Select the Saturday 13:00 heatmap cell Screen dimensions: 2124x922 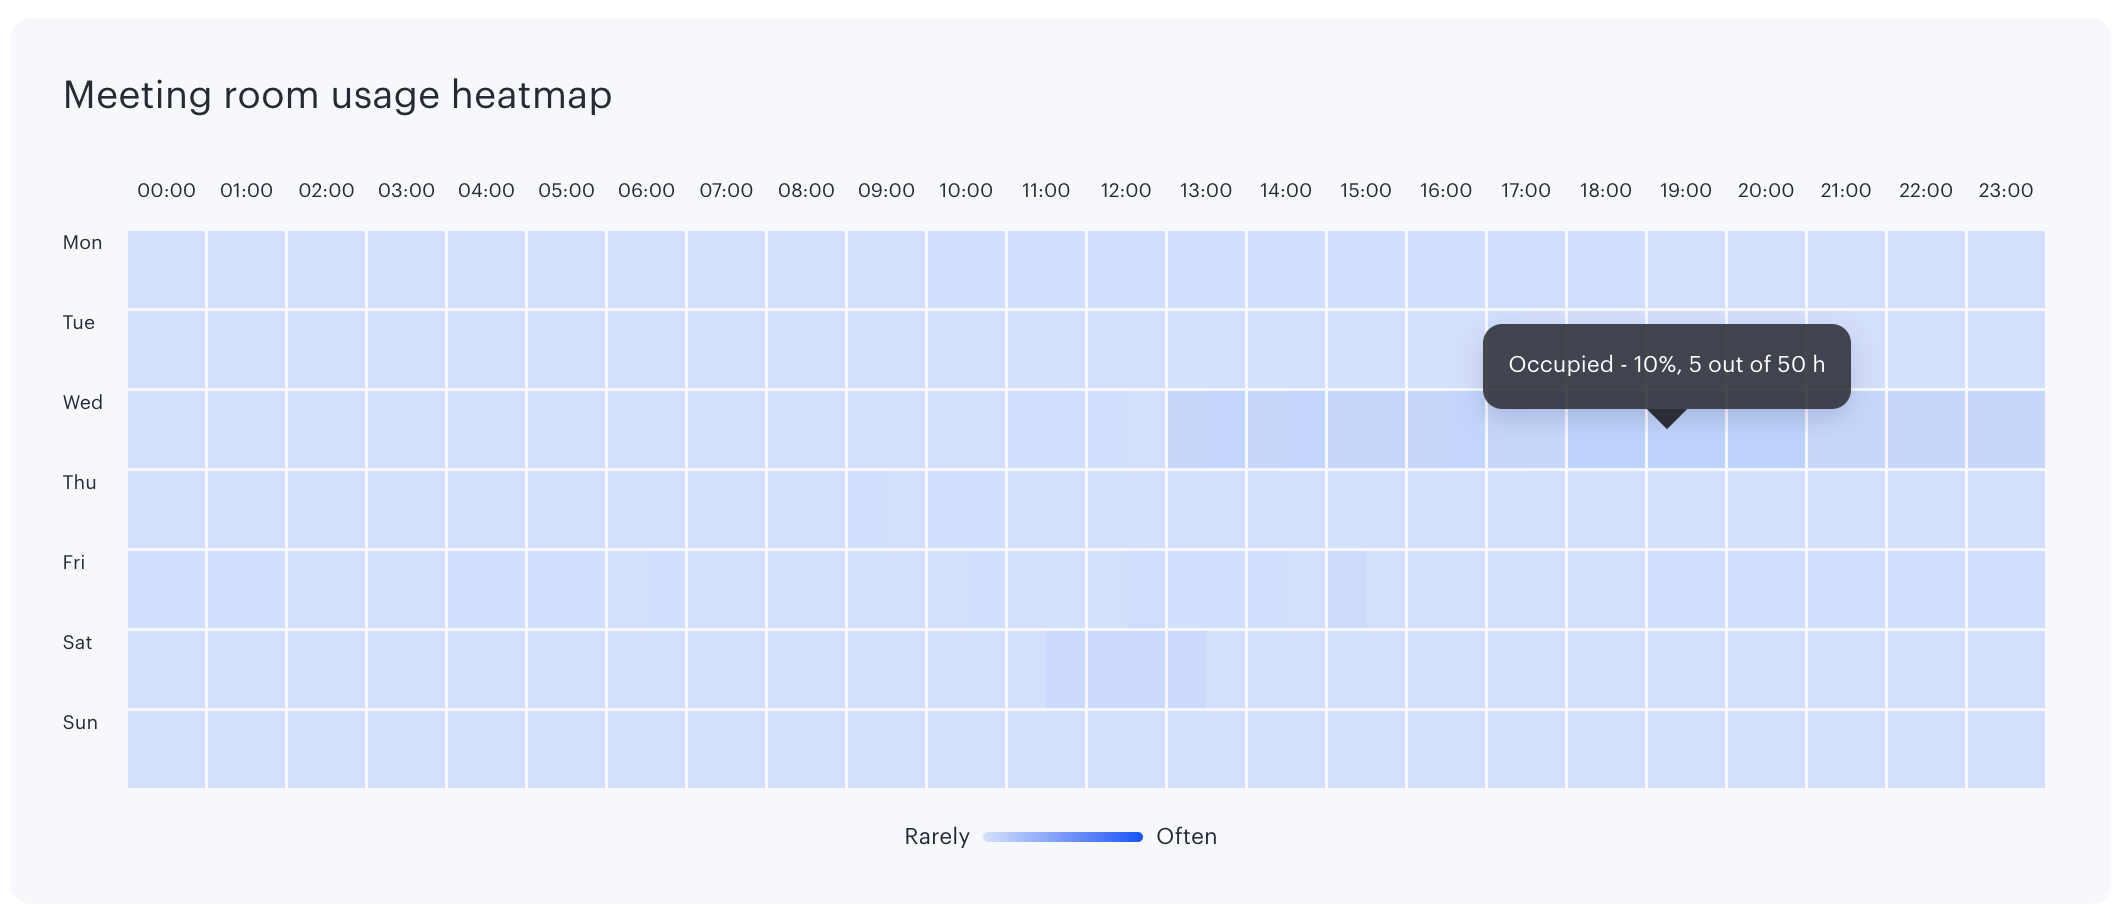[x=1206, y=669]
